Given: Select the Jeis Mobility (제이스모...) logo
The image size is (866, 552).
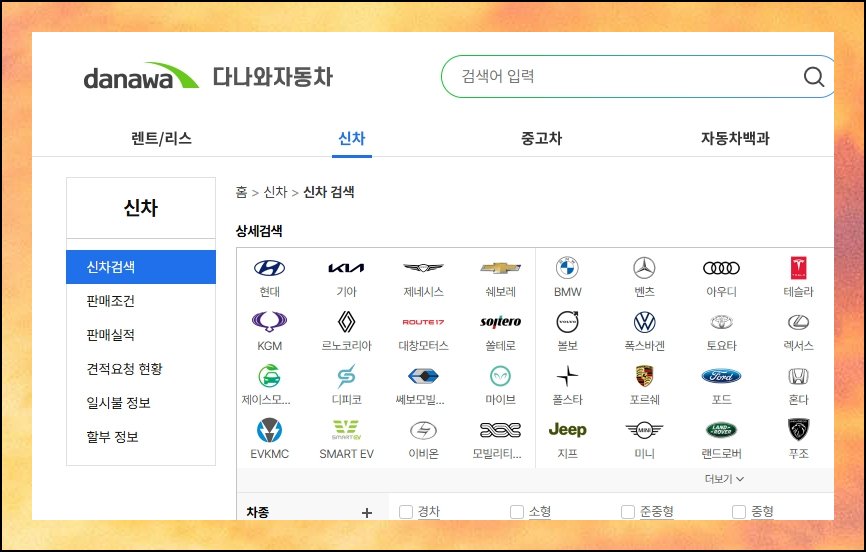Looking at the screenshot, I should [270, 376].
